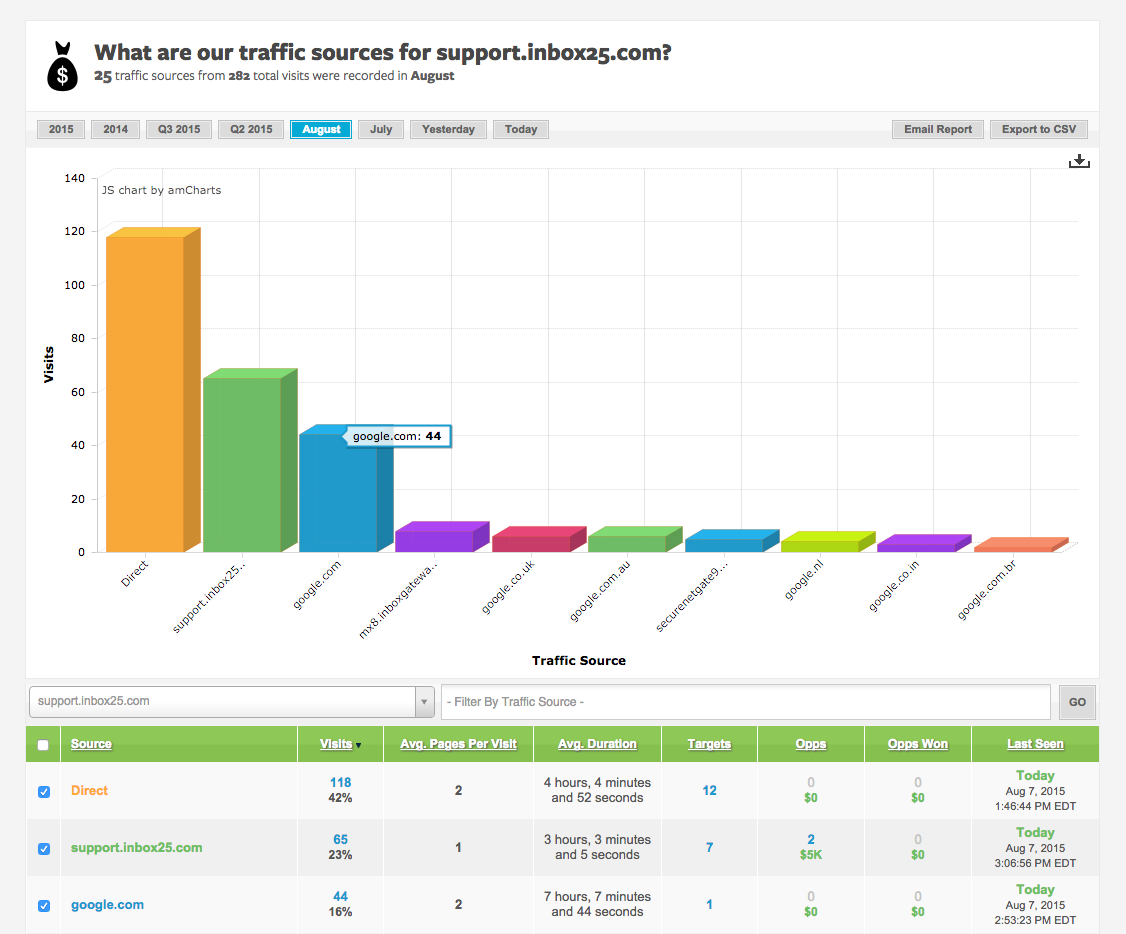Click the 44 visits value in table
The height and width of the screenshot is (934, 1126).
pyautogui.click(x=340, y=897)
